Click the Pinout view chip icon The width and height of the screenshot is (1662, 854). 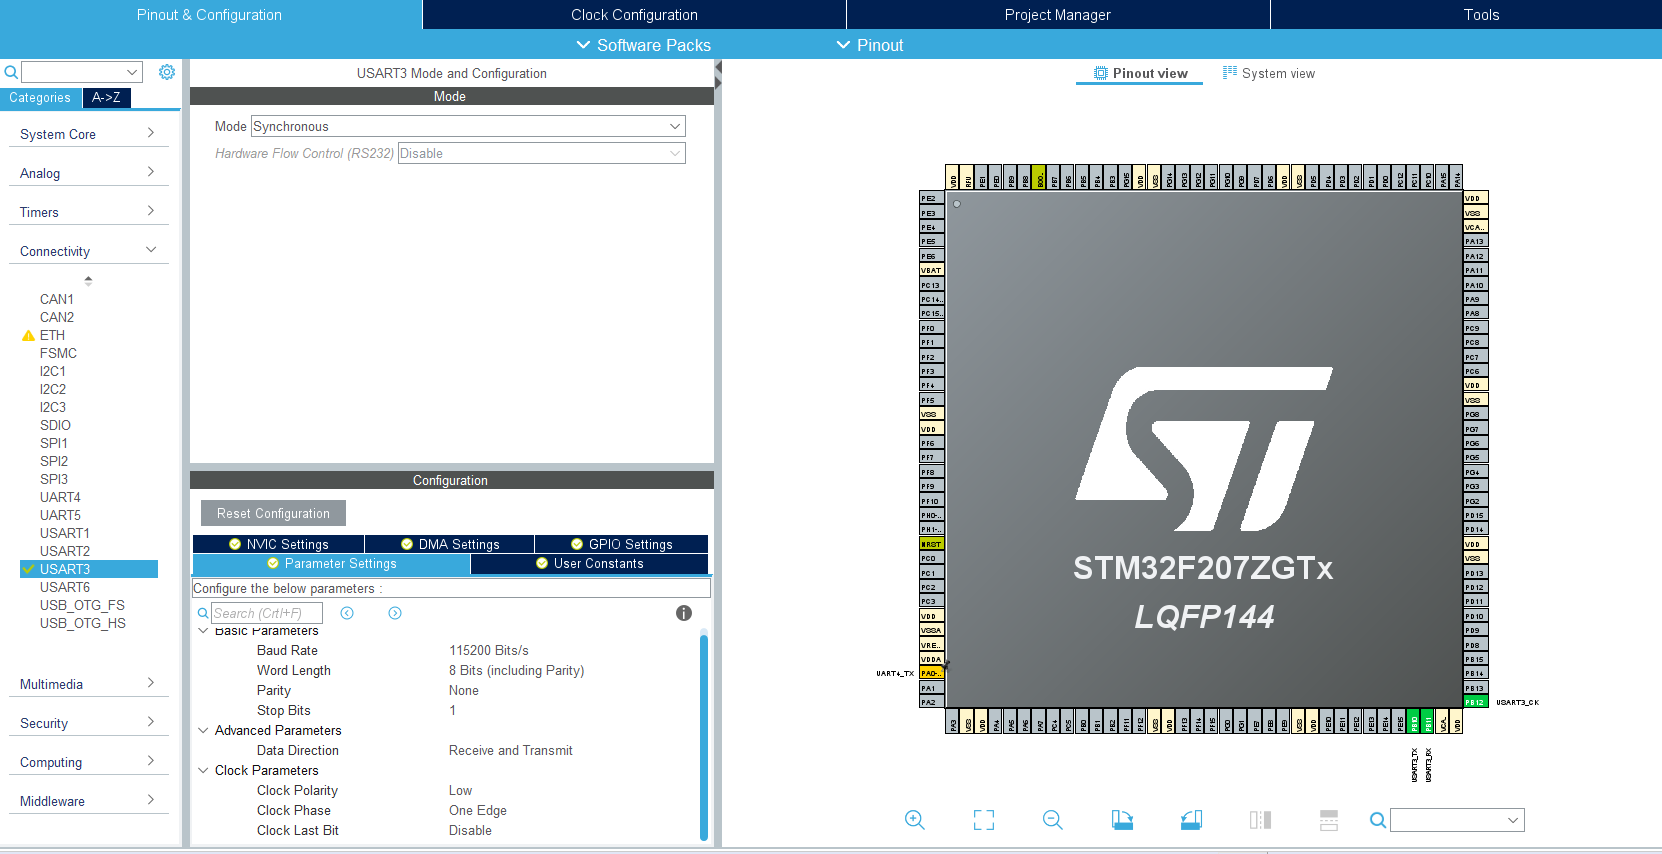click(x=1101, y=73)
